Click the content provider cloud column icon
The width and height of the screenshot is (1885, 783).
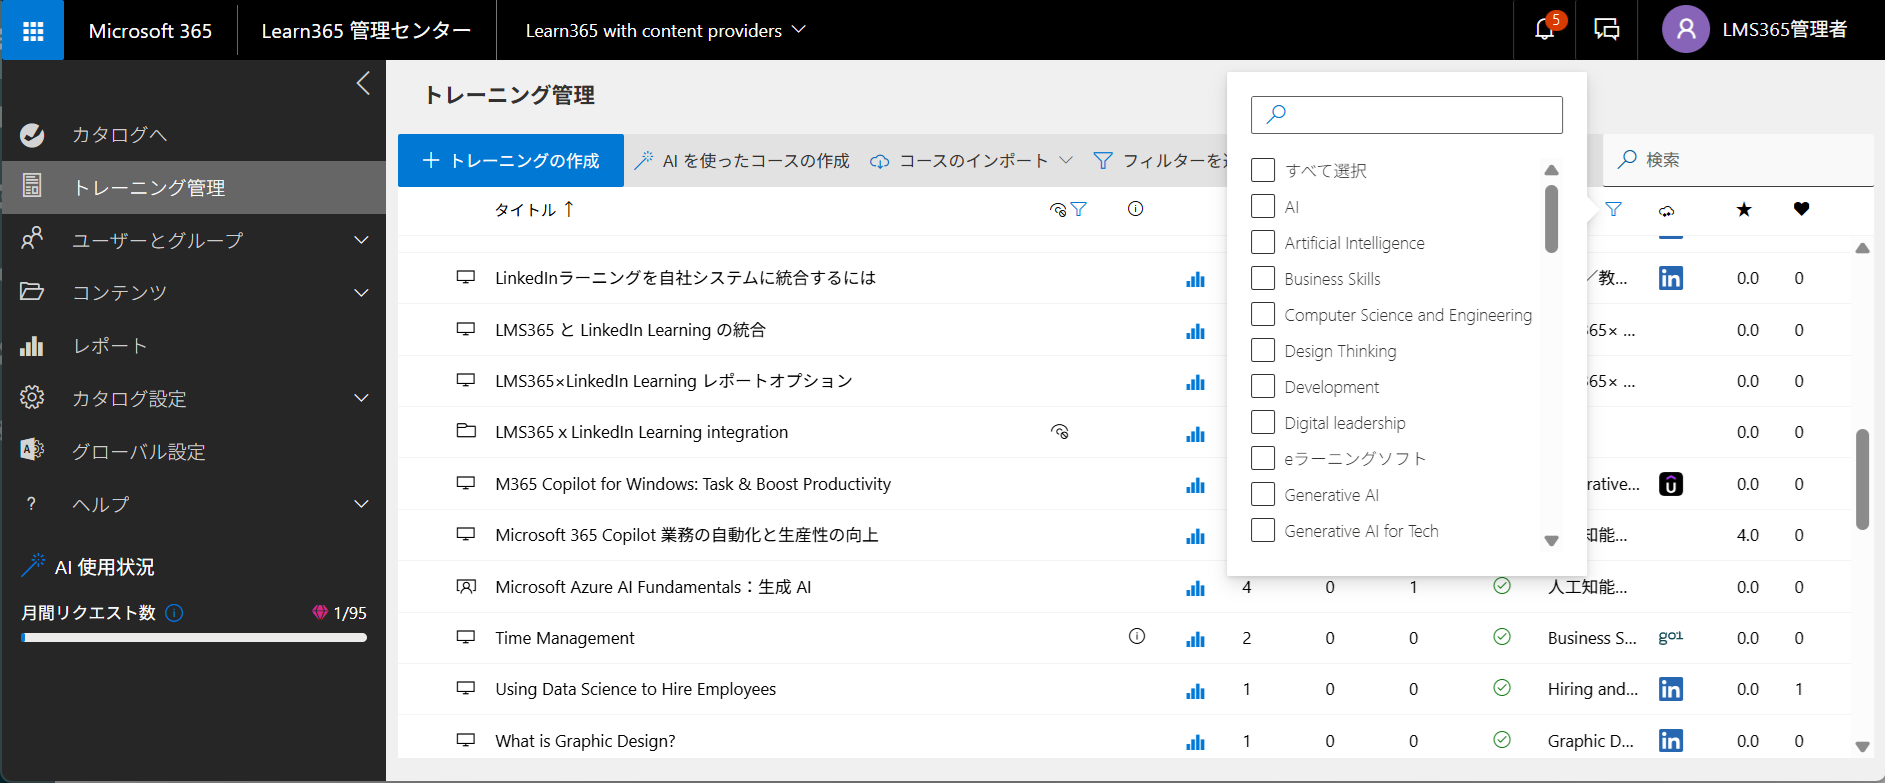[1666, 211]
